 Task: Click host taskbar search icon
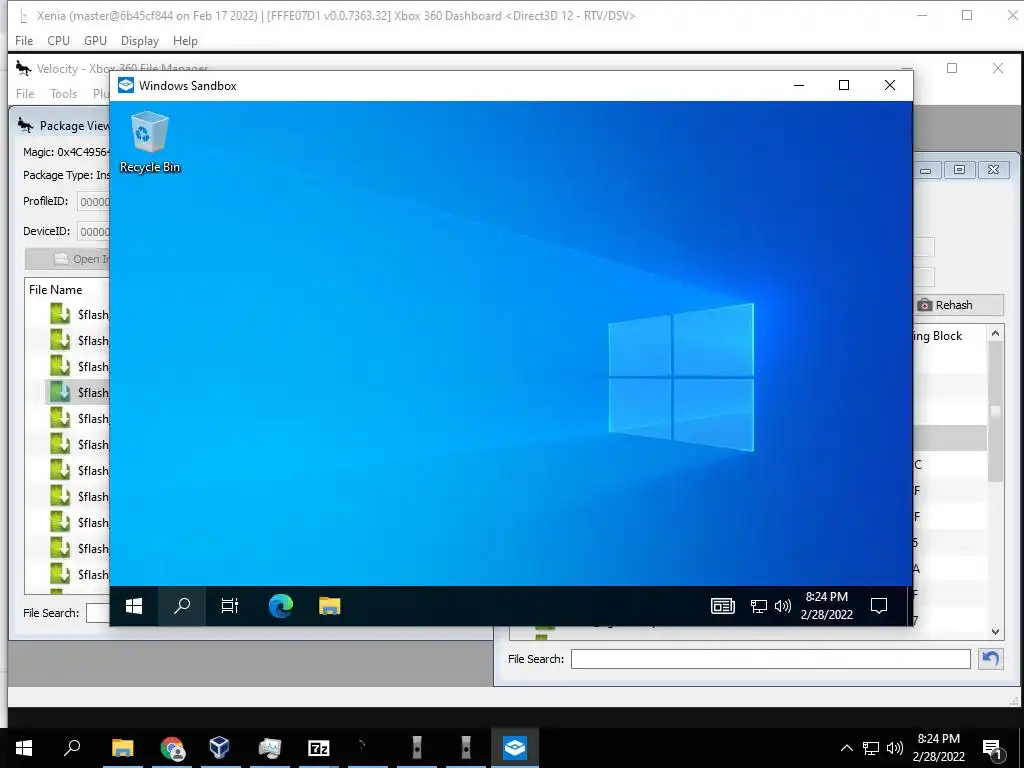72,748
